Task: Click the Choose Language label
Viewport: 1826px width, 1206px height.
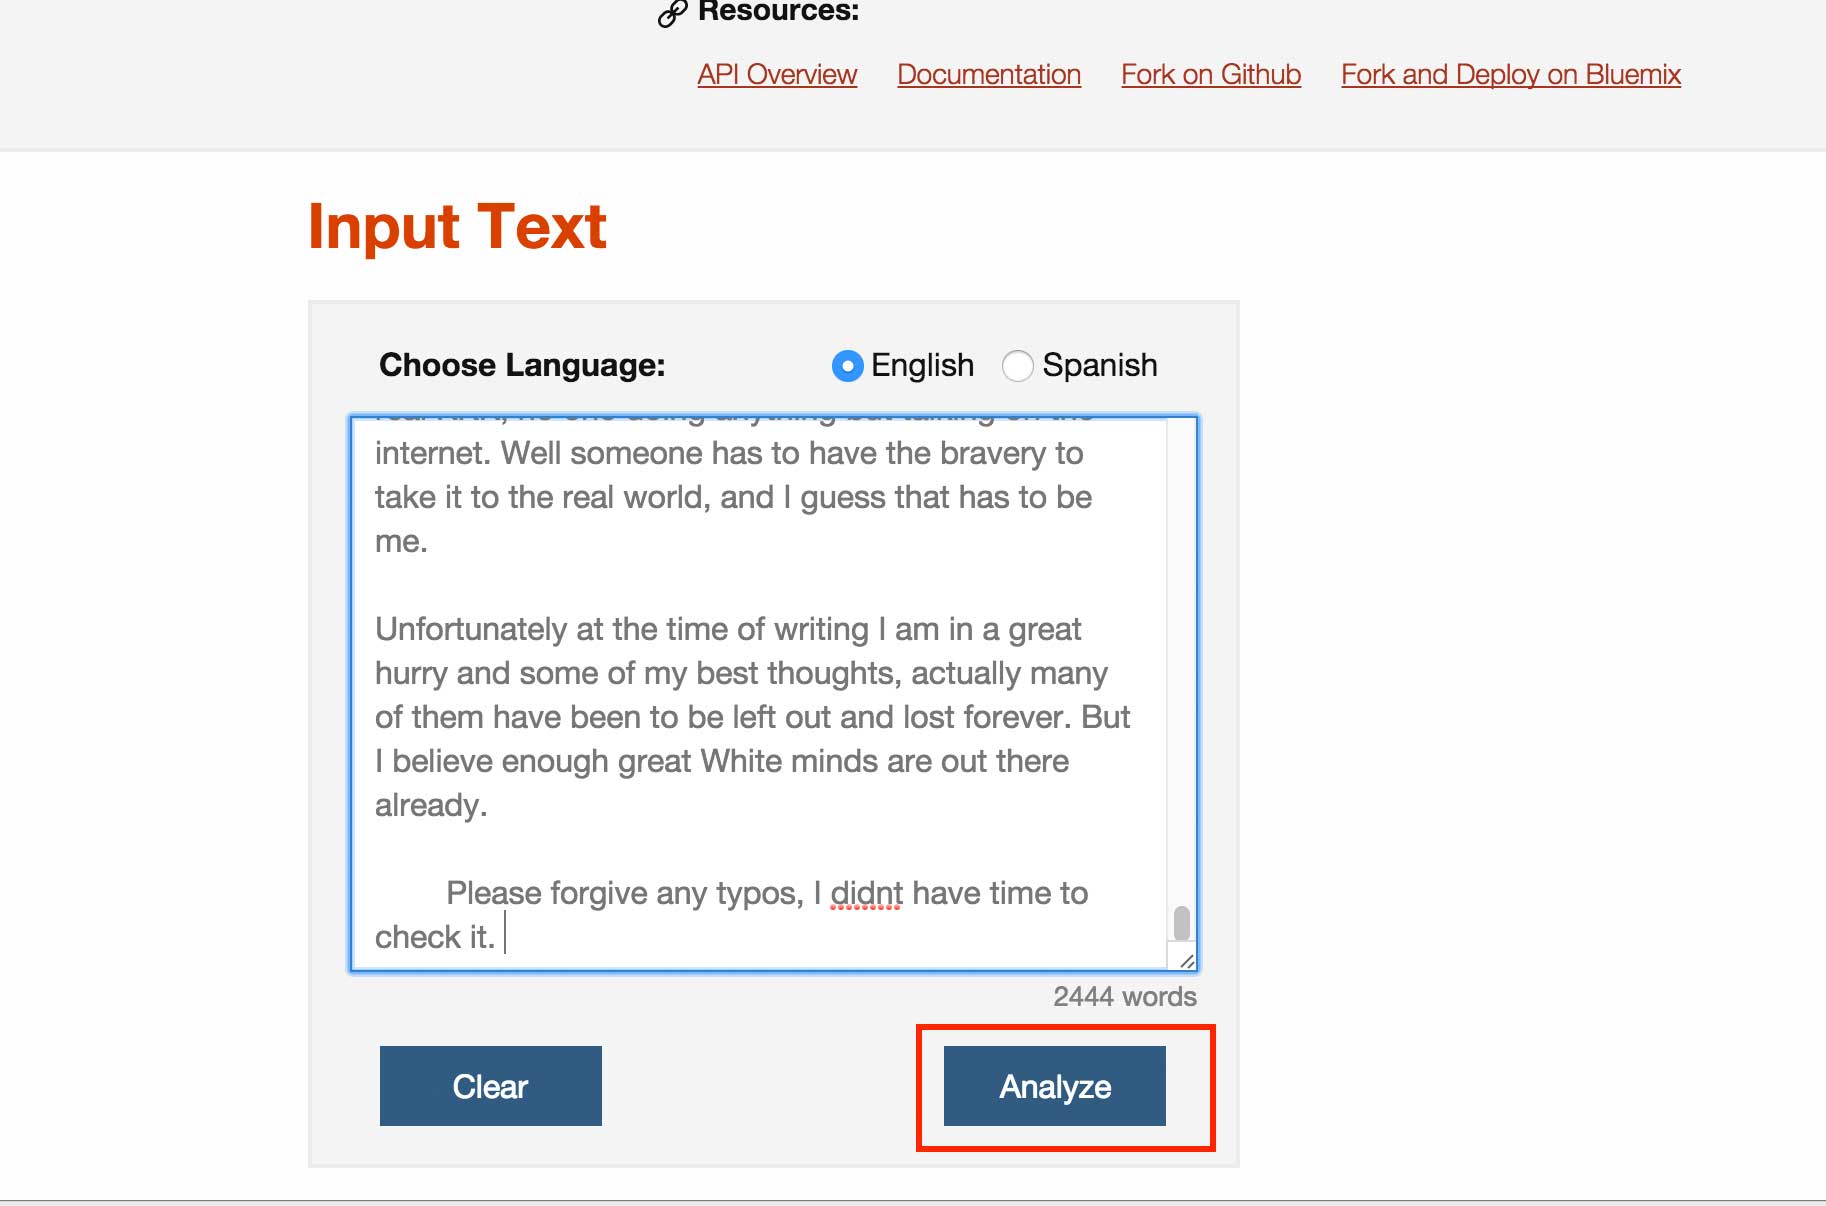Action: (522, 365)
